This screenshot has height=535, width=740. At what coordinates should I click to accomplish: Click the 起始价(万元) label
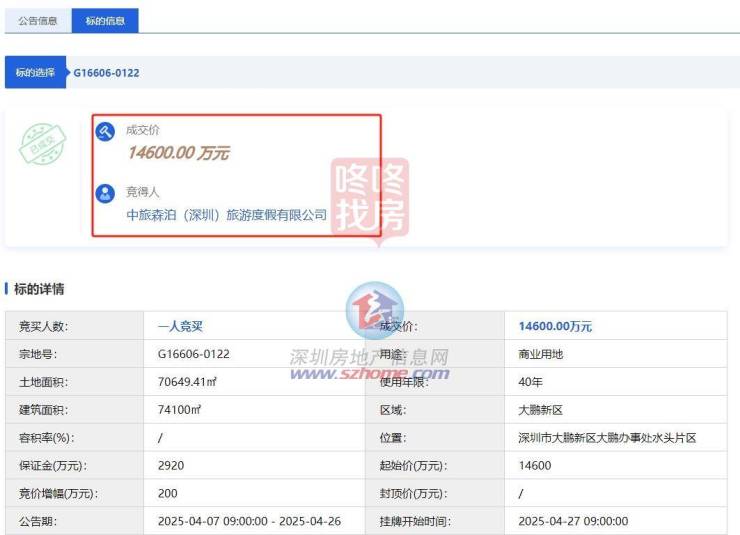413,466
